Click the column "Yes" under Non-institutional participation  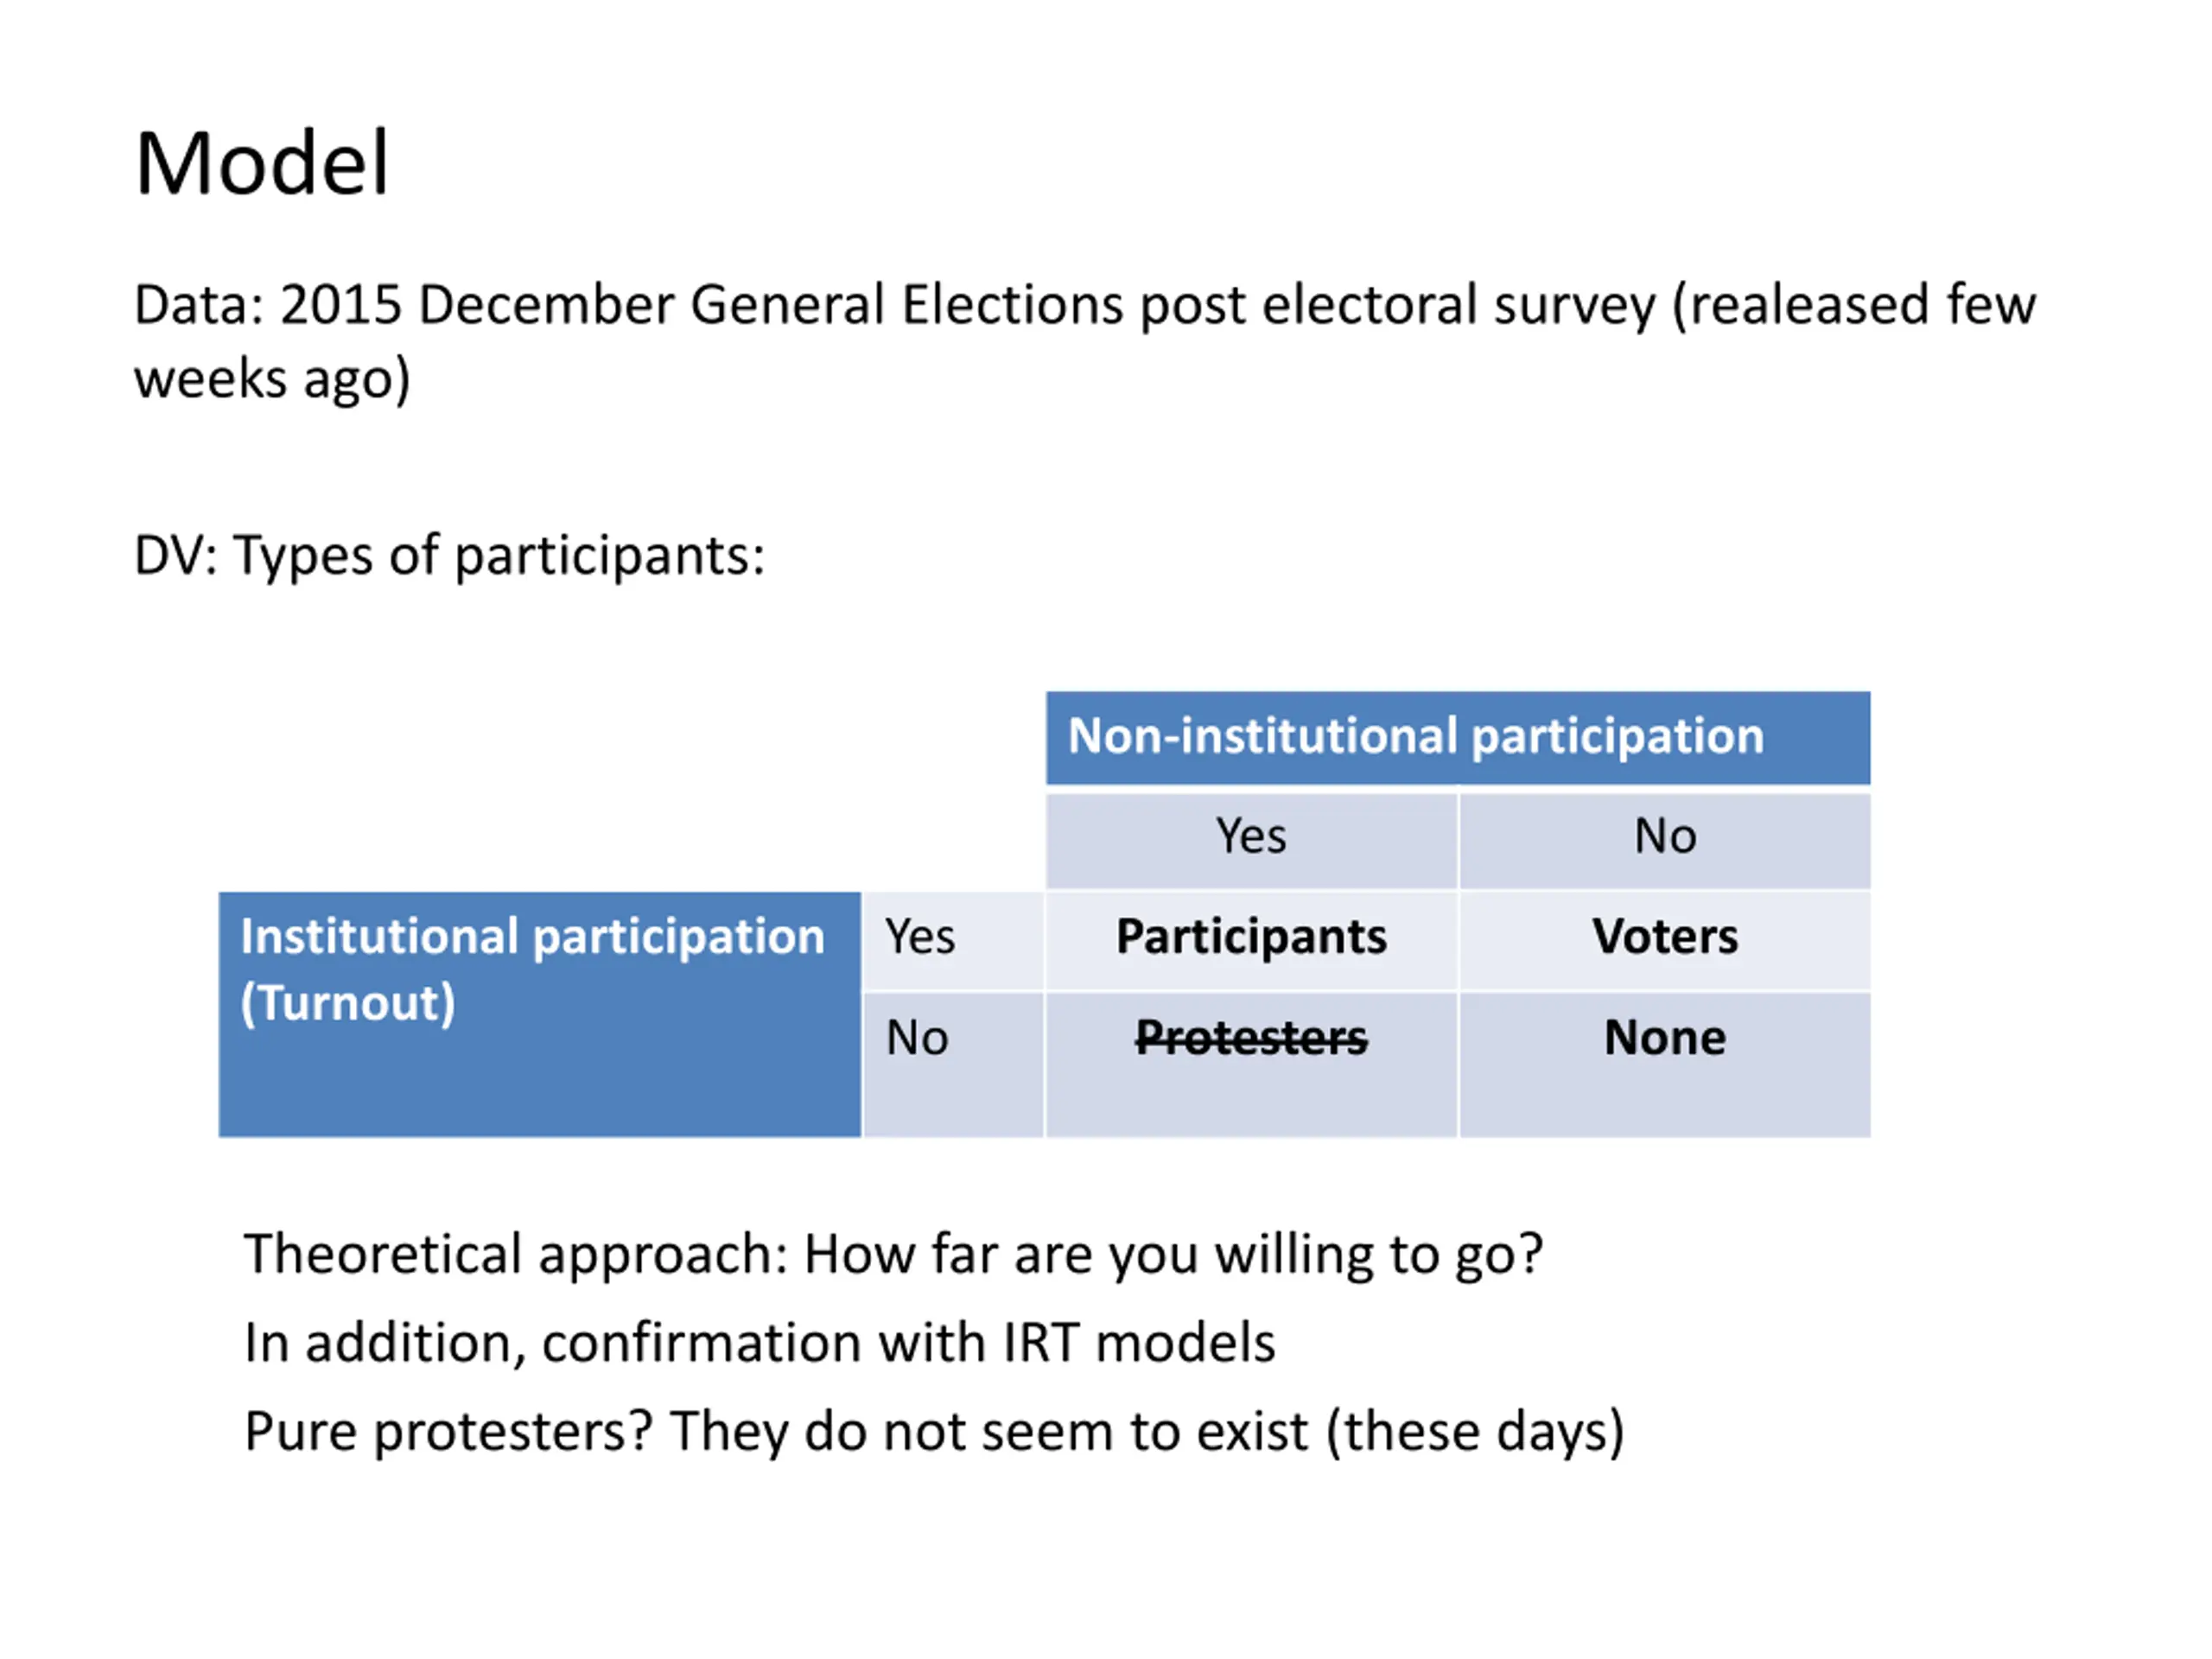(1251, 840)
